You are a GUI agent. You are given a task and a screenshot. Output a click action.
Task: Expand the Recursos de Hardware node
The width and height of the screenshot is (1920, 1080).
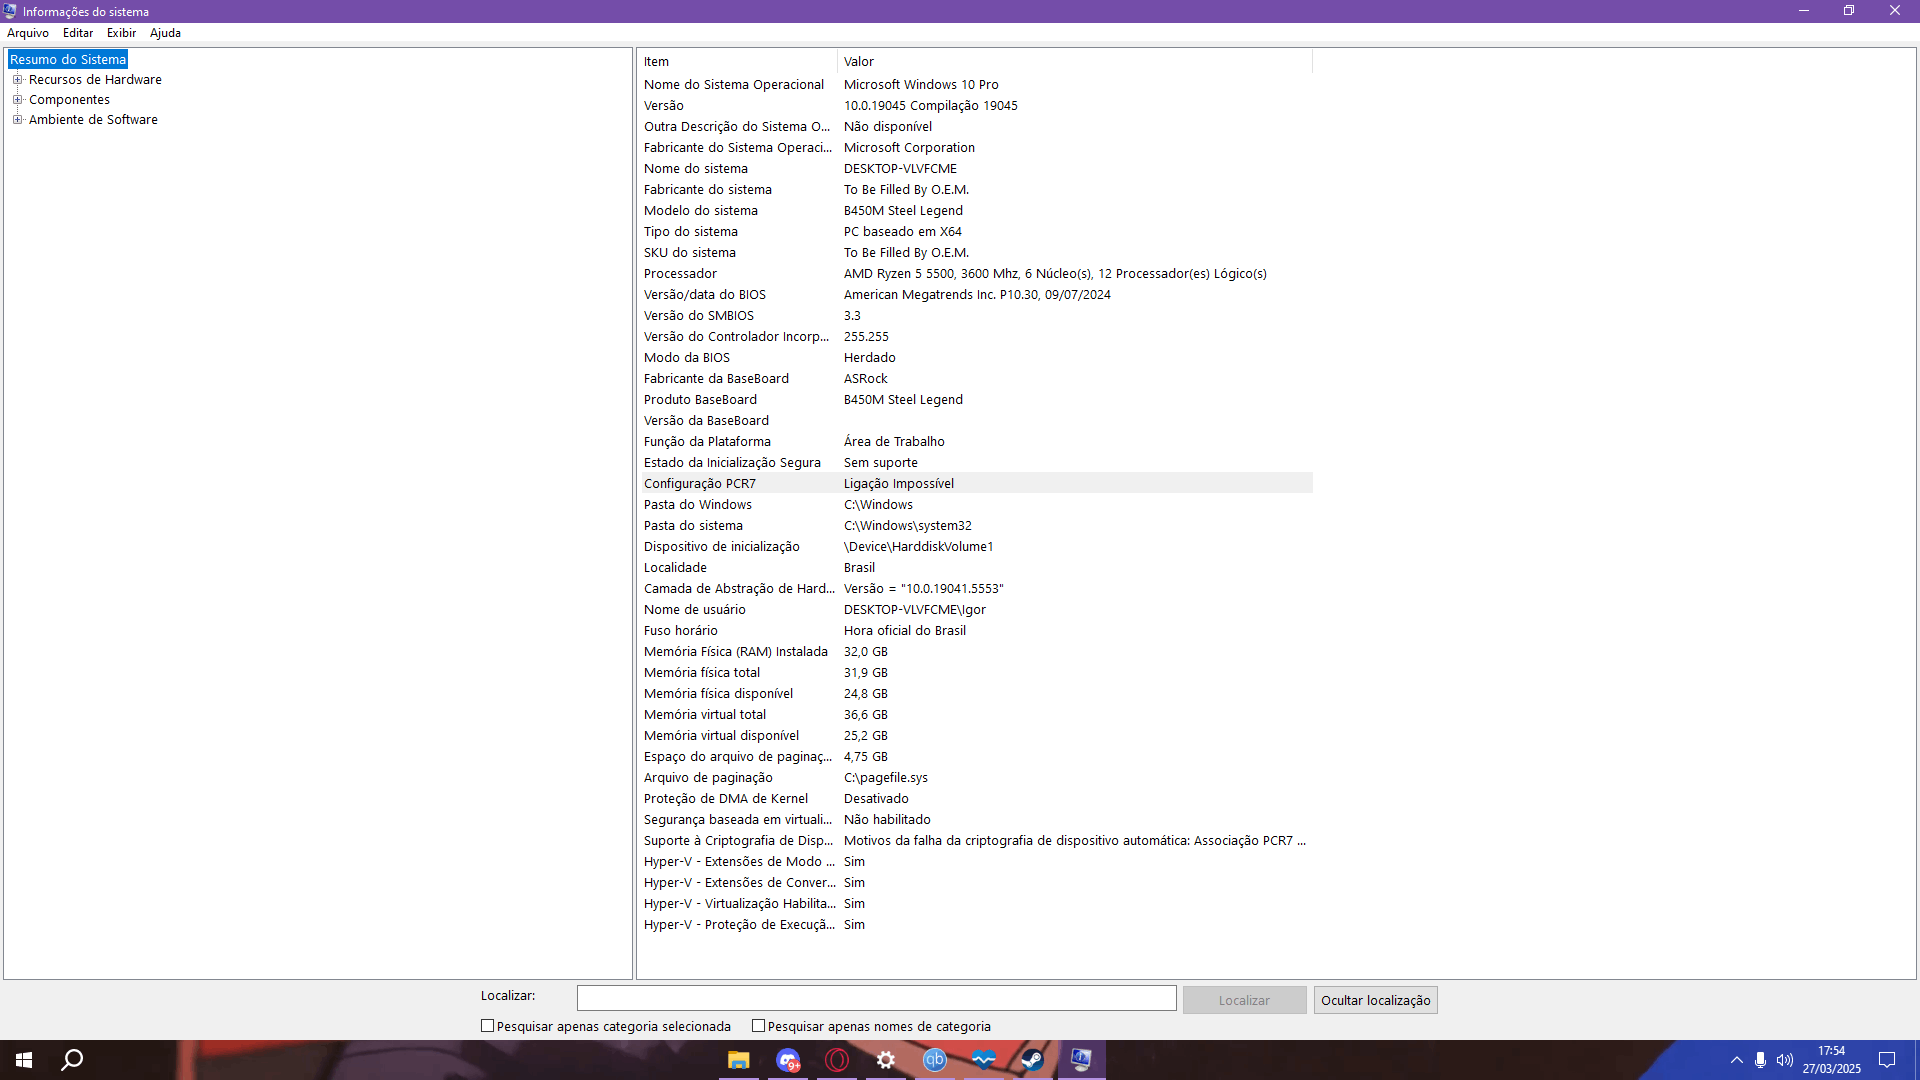[x=17, y=80]
